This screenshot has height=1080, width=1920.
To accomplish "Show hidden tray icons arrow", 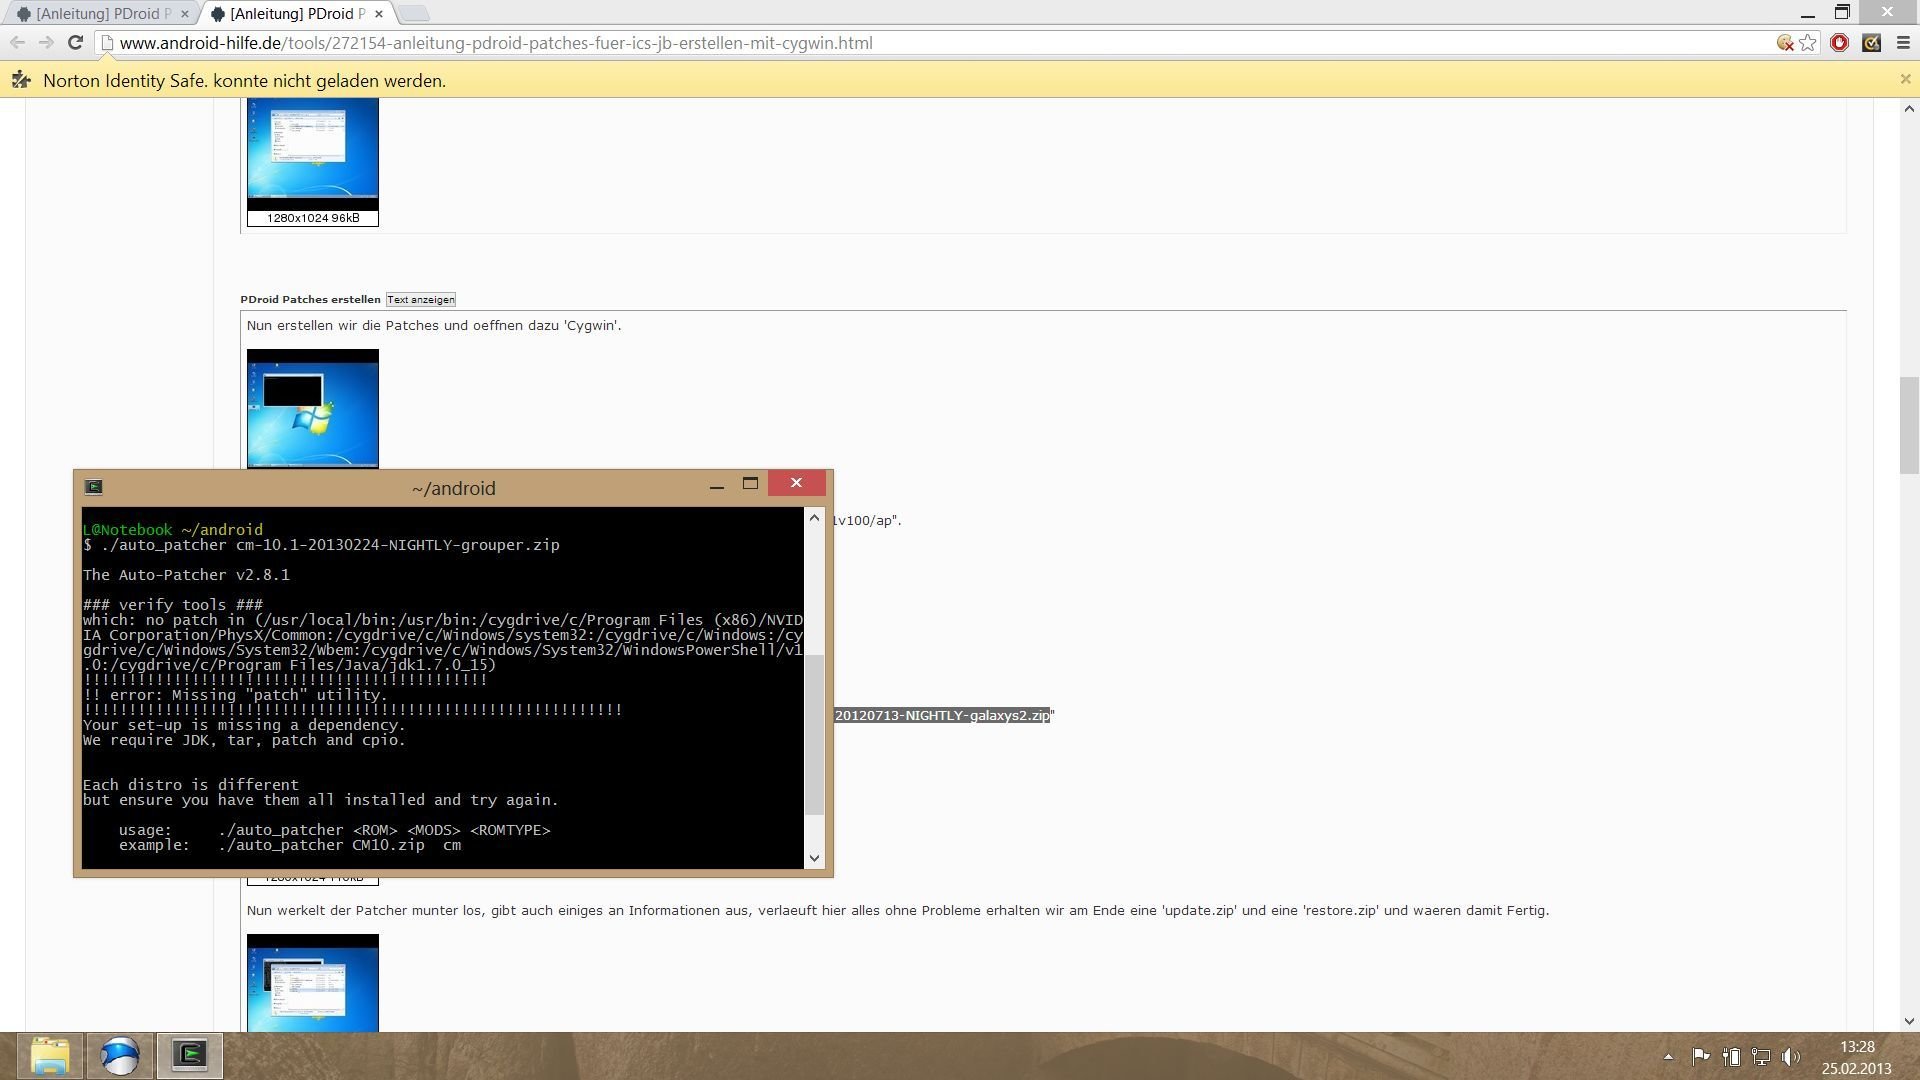I will (x=1668, y=1057).
